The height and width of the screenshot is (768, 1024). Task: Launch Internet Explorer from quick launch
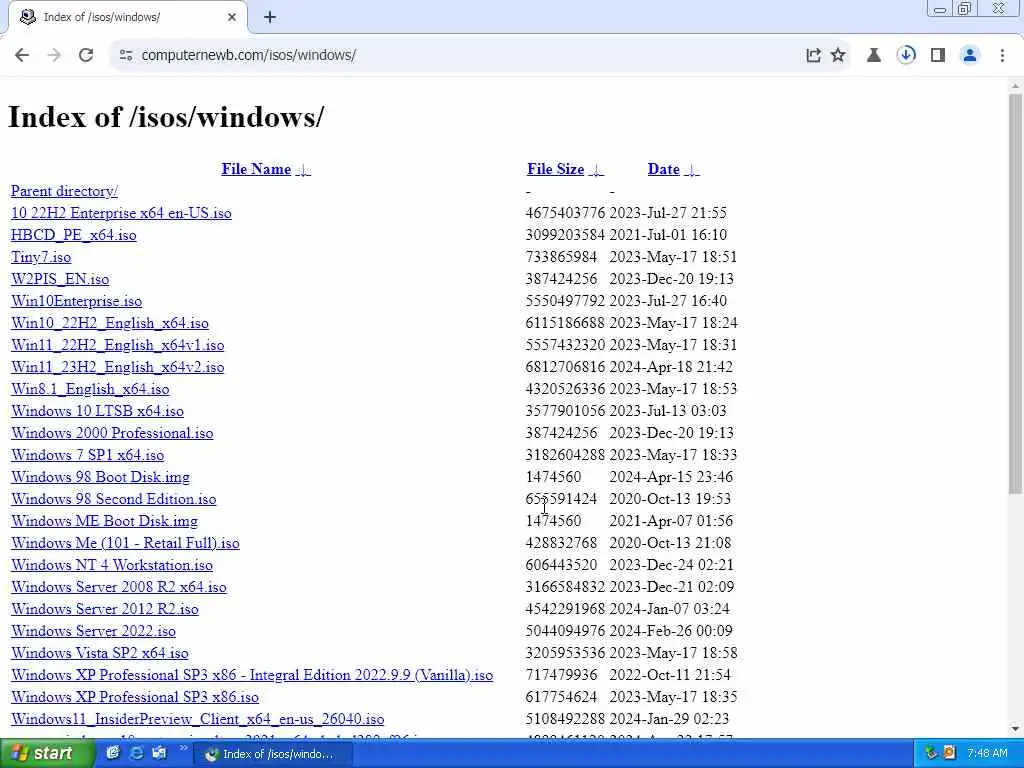click(x=136, y=754)
